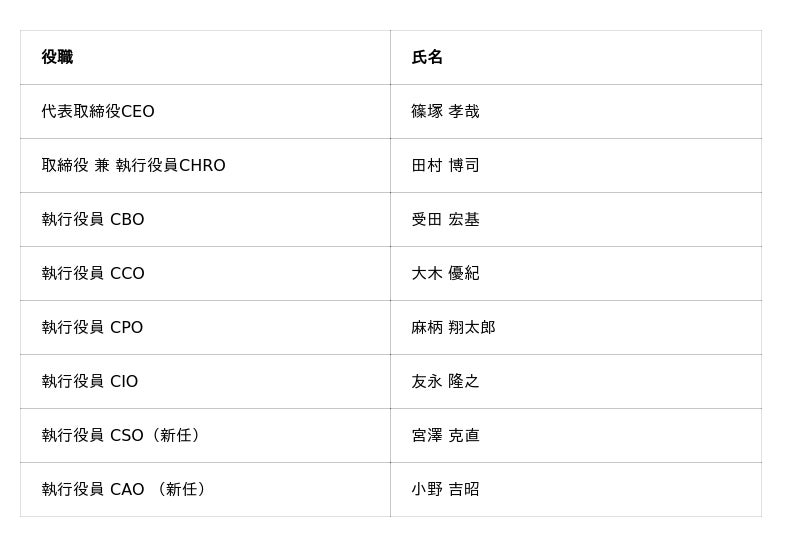Click the 氏名 column header
Screen dimensions: 800x547
click(427, 58)
